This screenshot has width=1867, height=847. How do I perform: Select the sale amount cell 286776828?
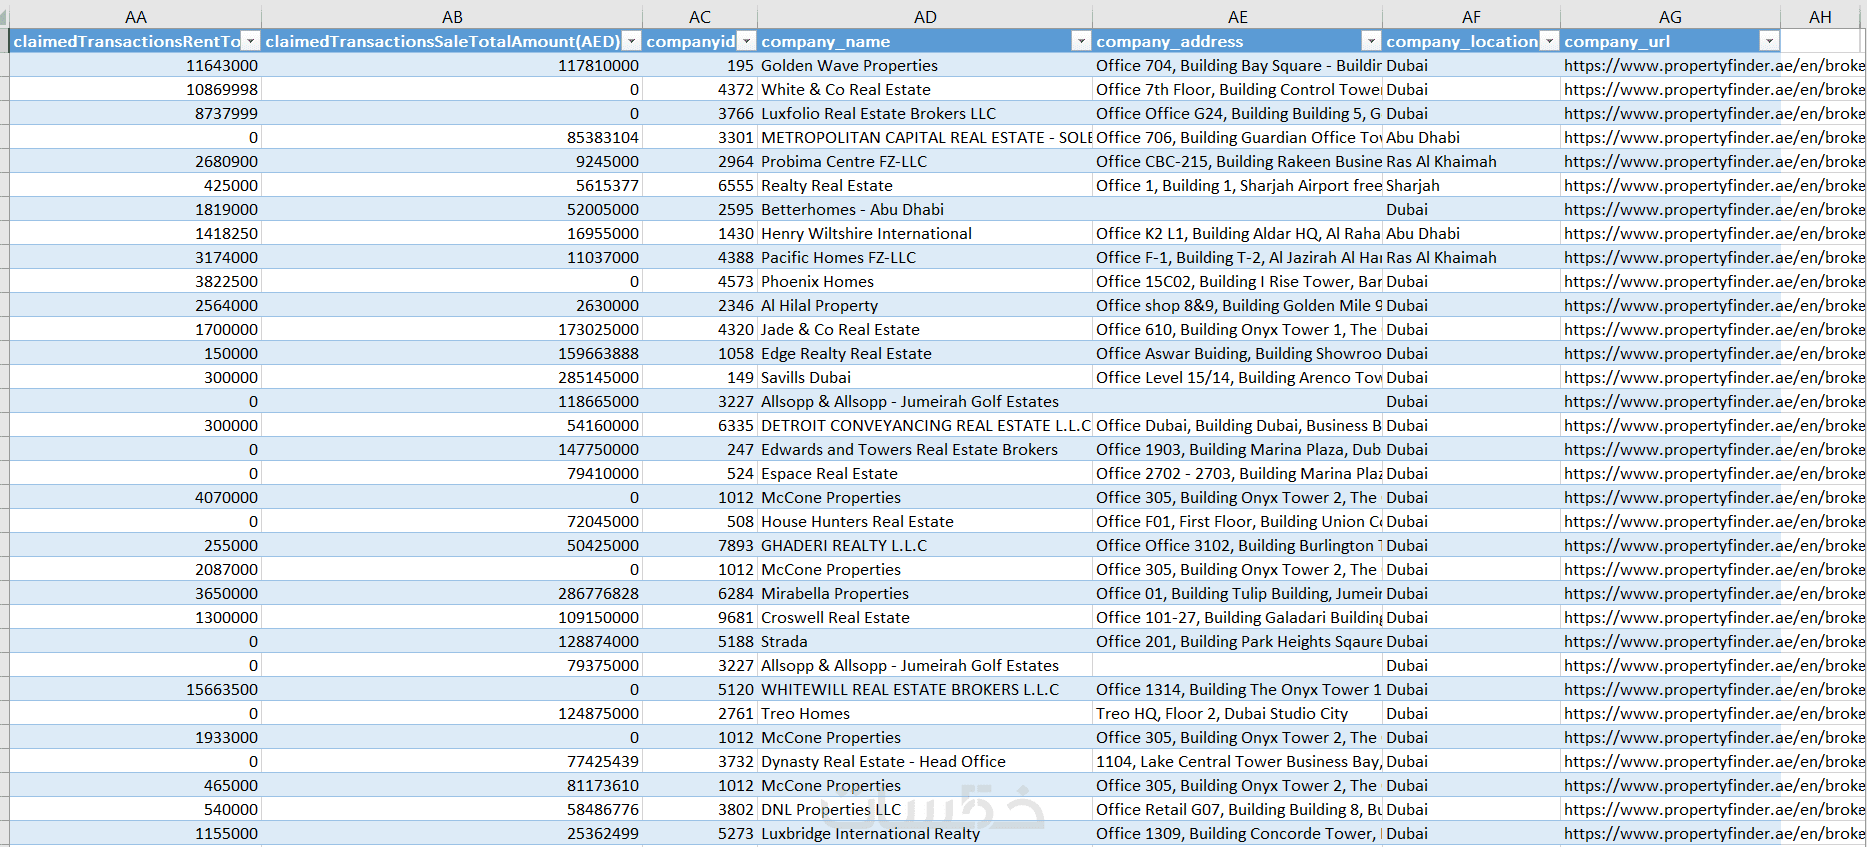[x=452, y=593]
